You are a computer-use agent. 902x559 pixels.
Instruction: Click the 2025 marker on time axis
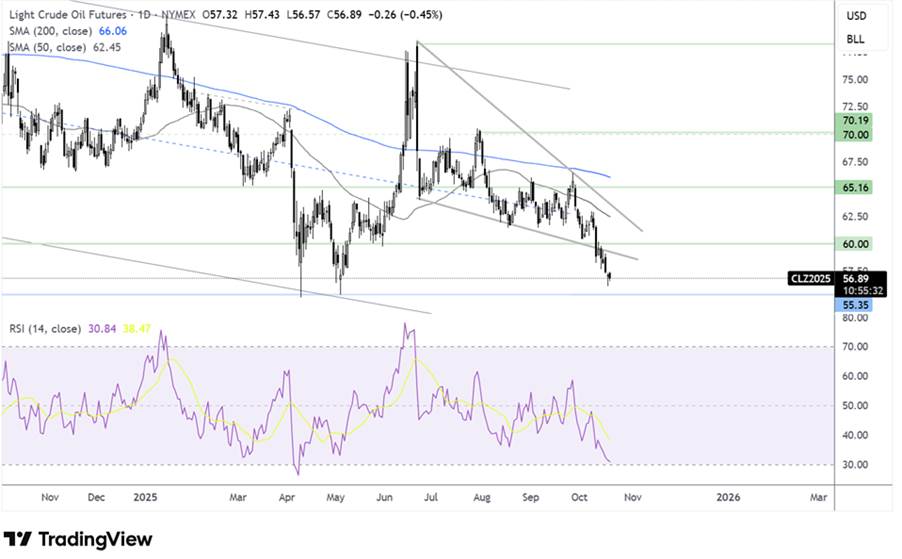click(x=145, y=497)
